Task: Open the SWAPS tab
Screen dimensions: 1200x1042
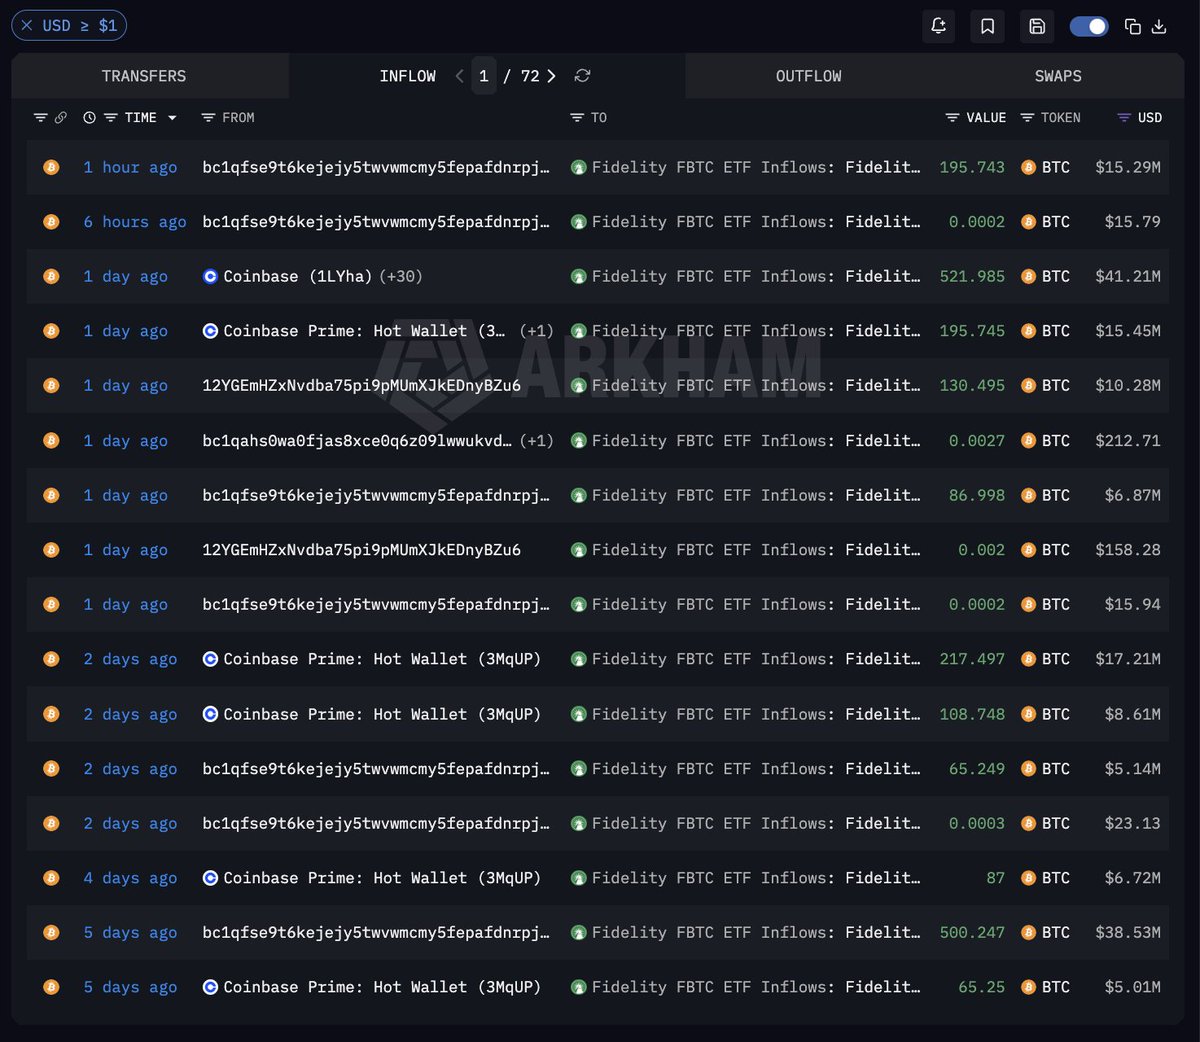Action: click(x=1058, y=76)
